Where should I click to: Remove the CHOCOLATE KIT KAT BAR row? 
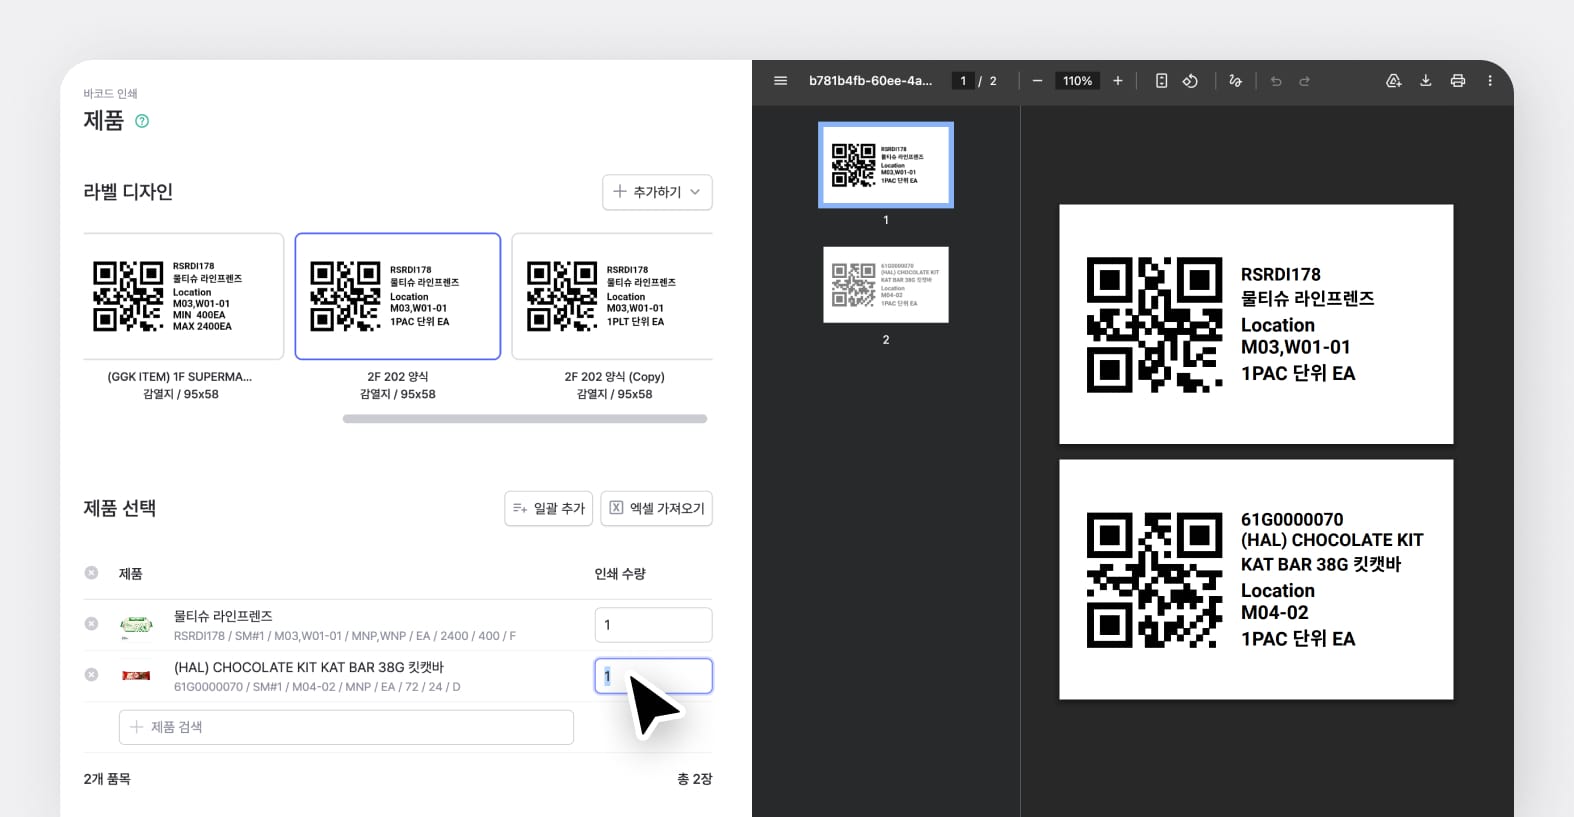pos(91,675)
